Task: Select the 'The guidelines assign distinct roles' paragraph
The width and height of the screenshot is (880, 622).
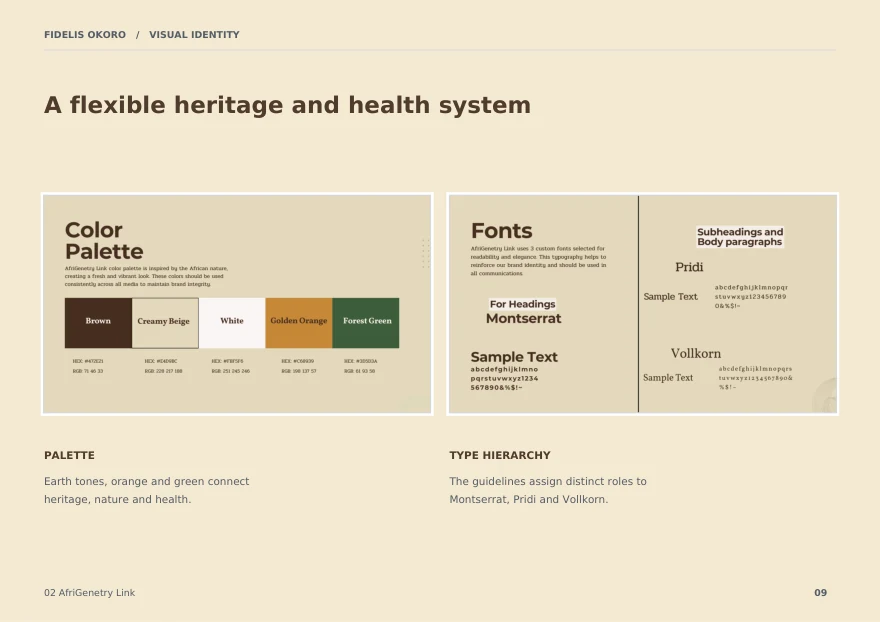Action: click(548, 490)
